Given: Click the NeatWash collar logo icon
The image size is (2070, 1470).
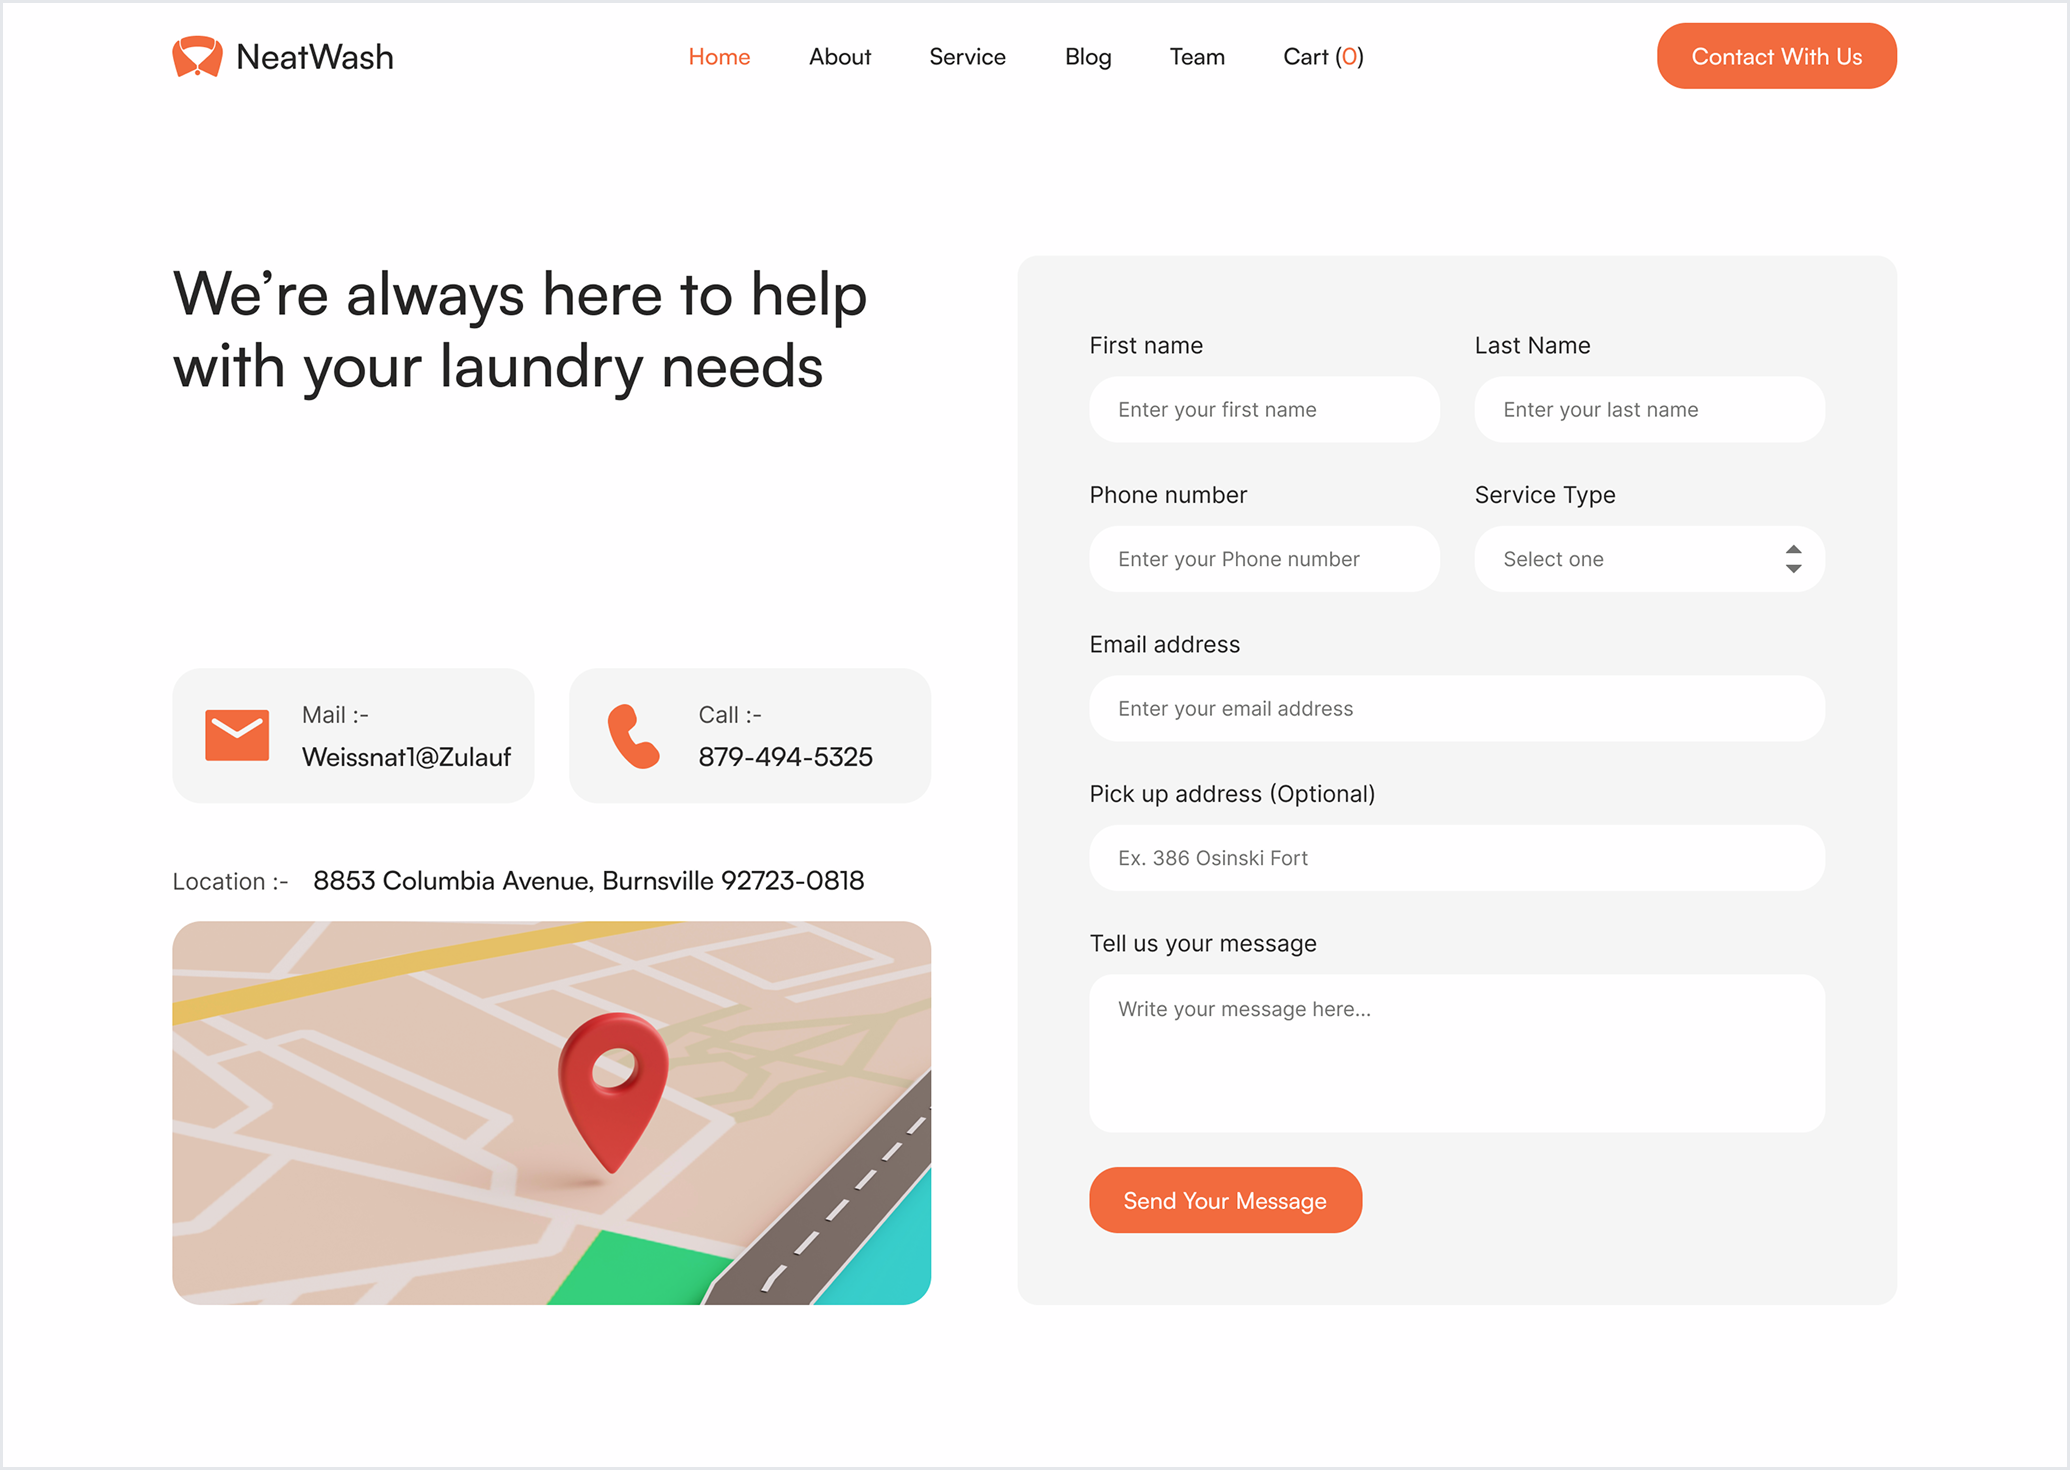Looking at the screenshot, I should point(197,57).
